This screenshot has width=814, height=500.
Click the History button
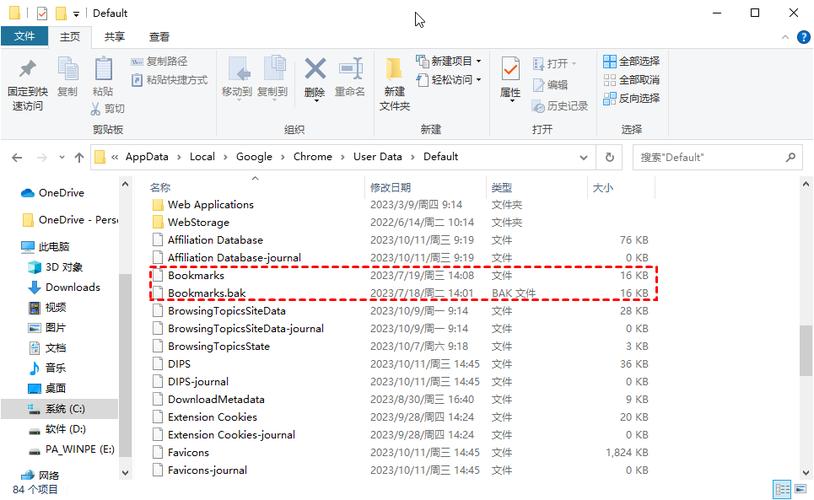coord(560,106)
